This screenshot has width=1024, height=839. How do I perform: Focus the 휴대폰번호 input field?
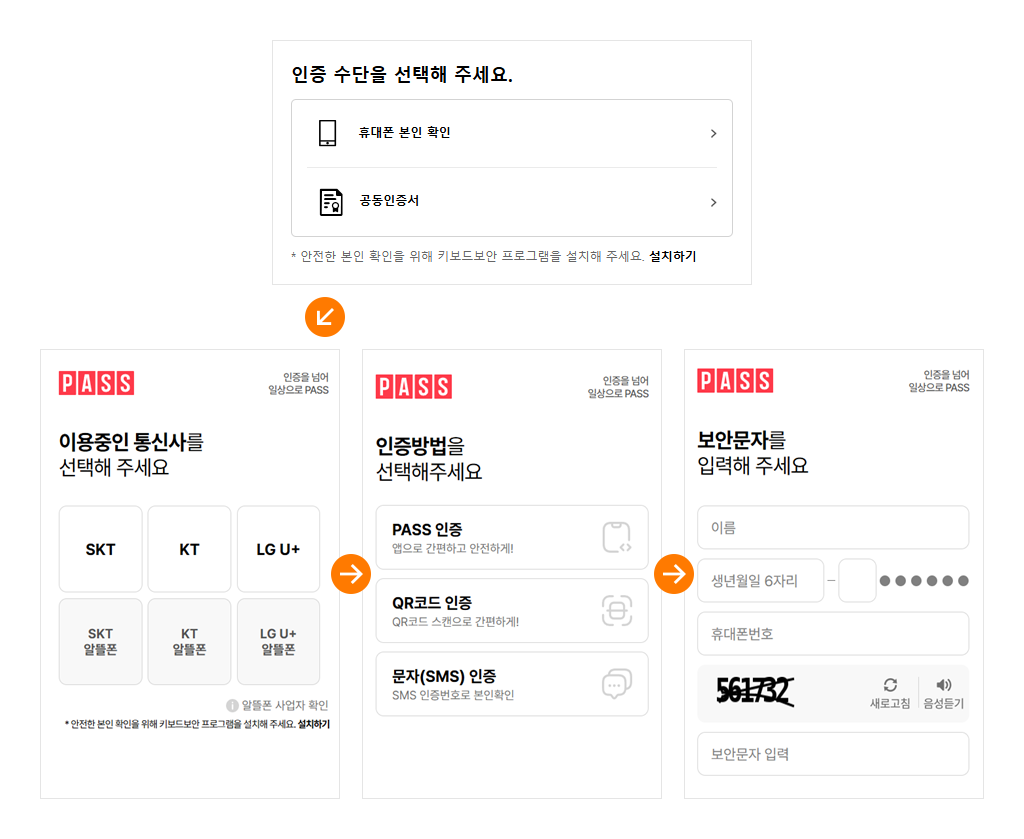point(833,633)
